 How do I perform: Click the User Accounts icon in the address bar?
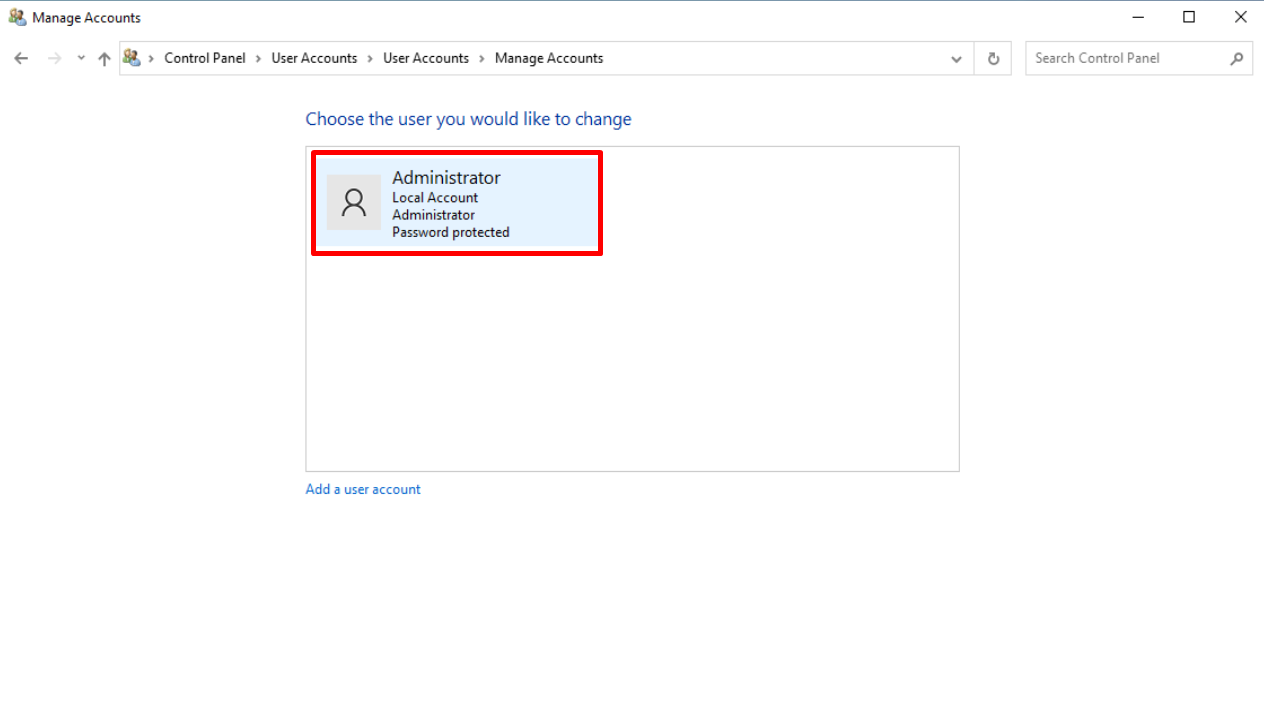click(132, 58)
